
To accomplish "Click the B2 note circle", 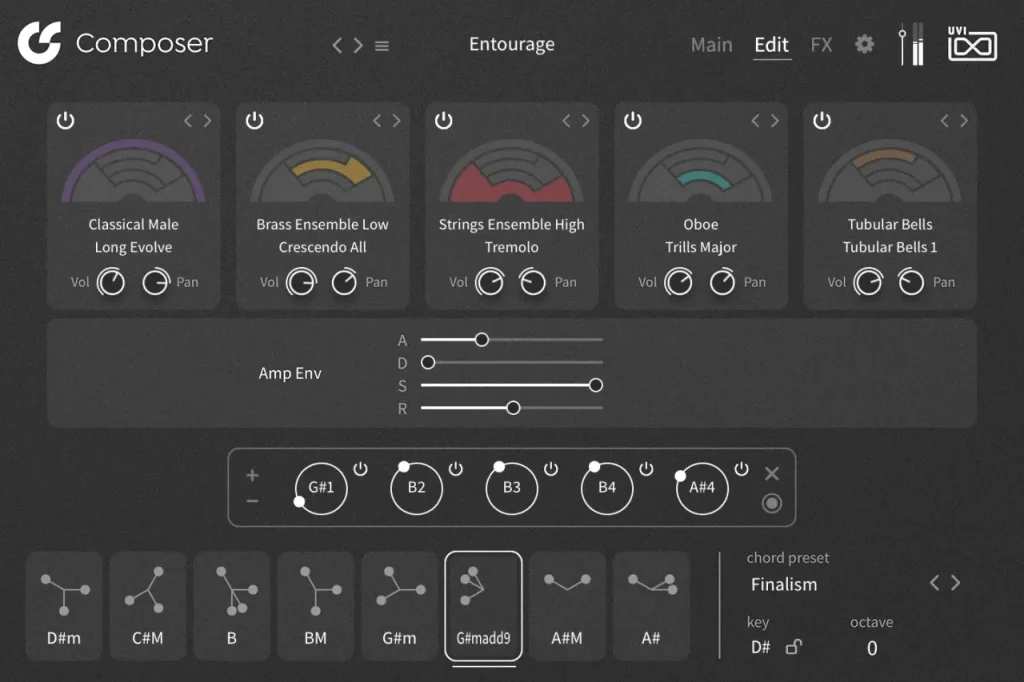I will coord(416,488).
